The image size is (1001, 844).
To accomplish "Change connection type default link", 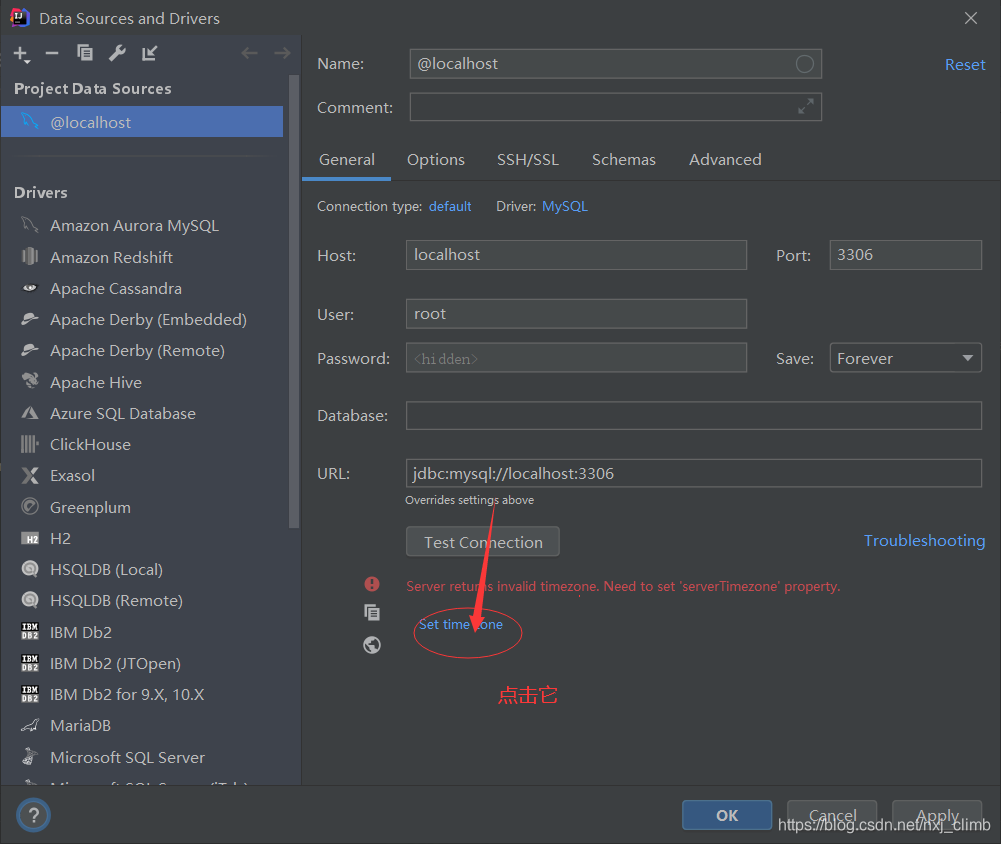I will click(x=450, y=206).
